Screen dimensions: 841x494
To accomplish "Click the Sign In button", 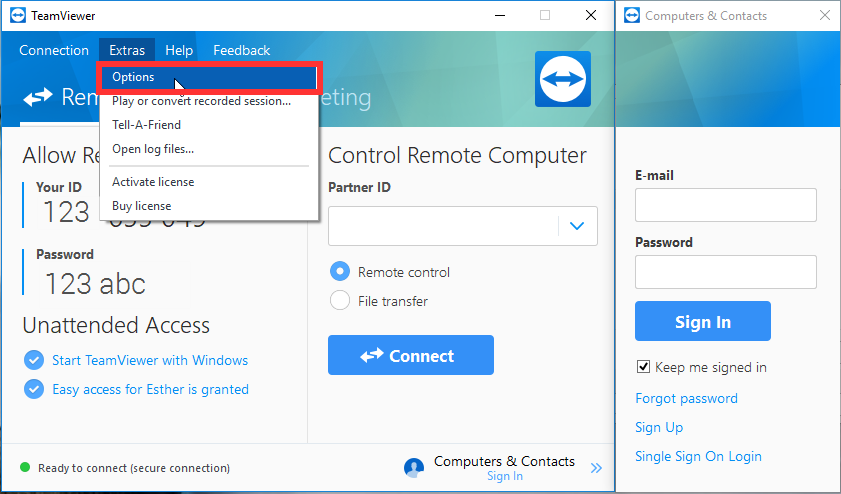I will pyautogui.click(x=703, y=321).
